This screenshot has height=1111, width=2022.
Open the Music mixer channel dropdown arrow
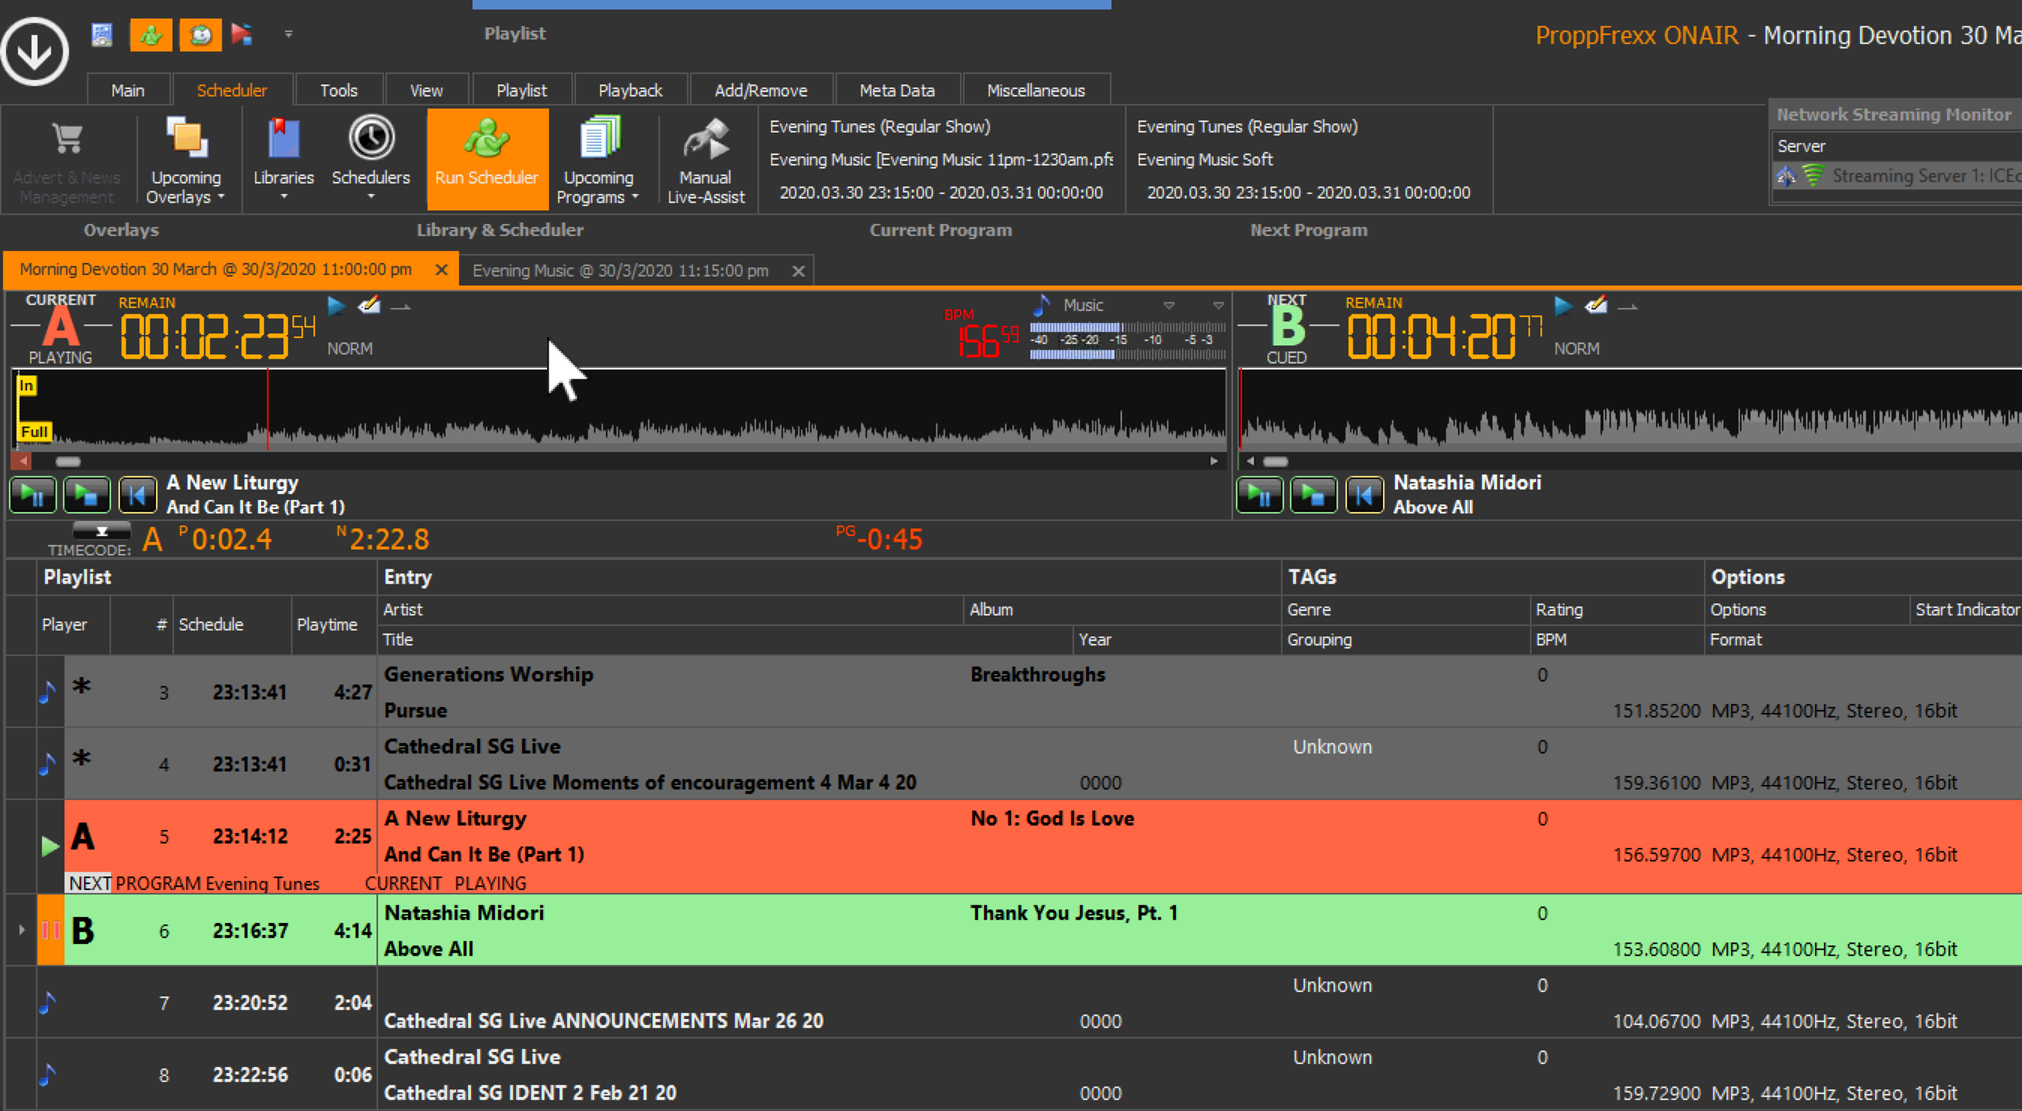point(1168,305)
